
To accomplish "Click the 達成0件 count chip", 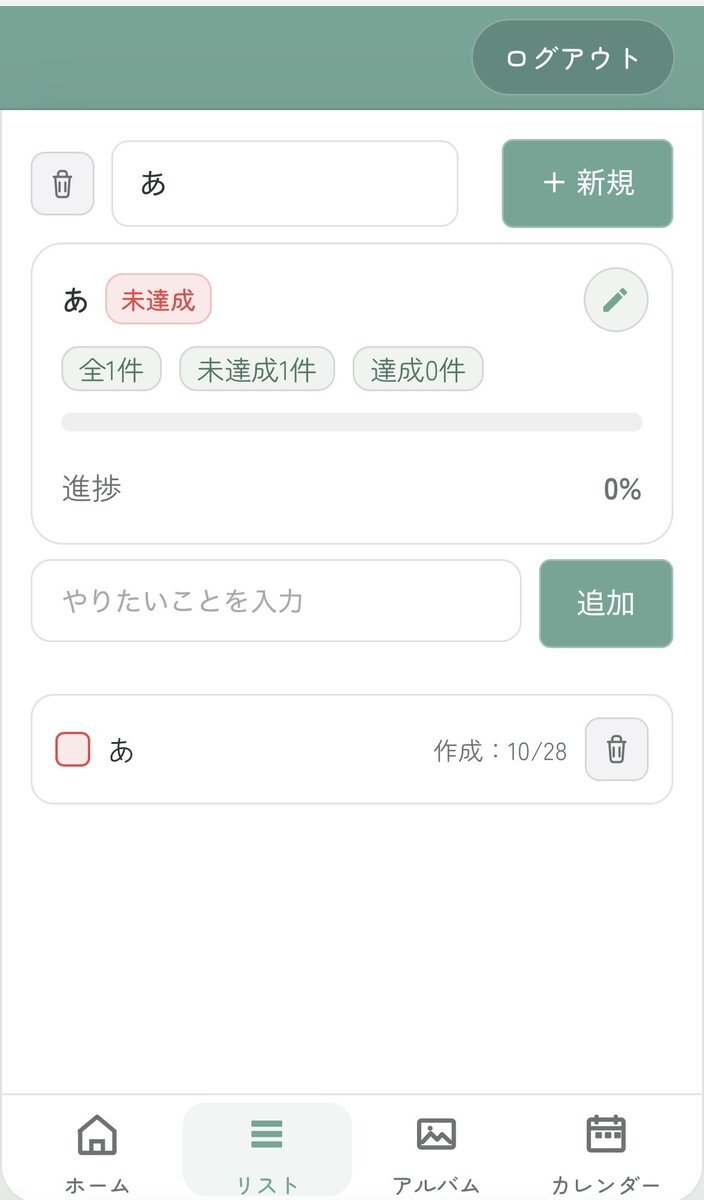I will (x=417, y=370).
